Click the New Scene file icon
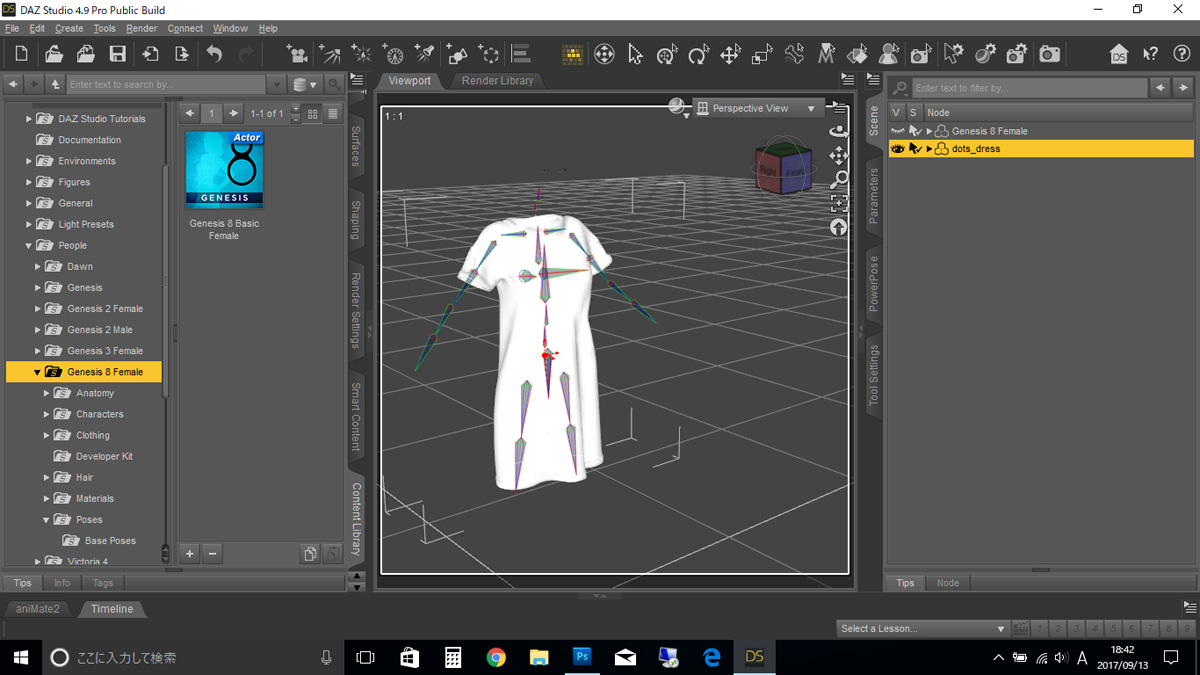 21,54
